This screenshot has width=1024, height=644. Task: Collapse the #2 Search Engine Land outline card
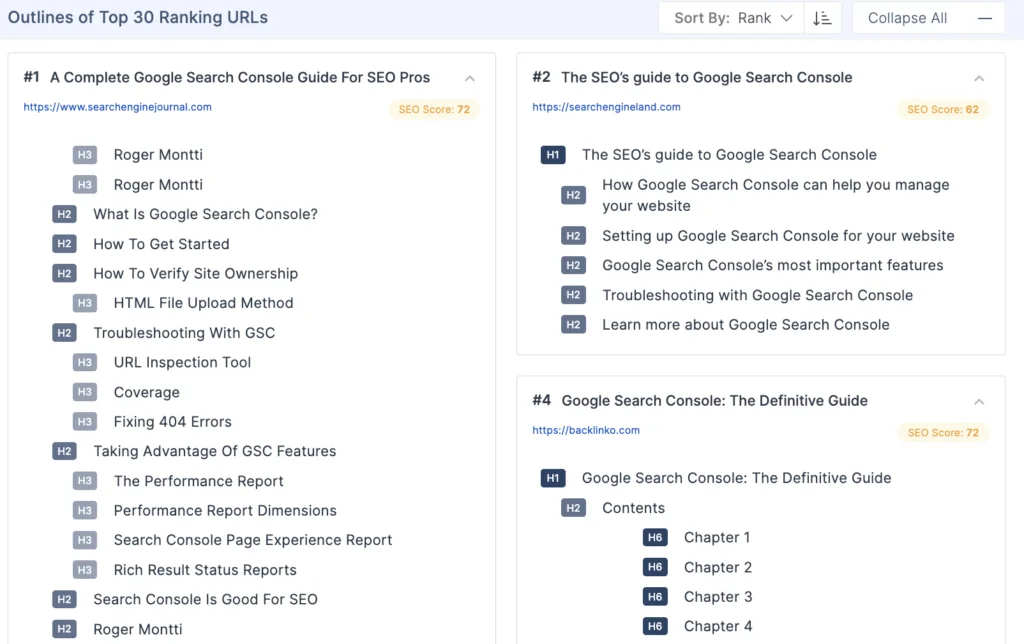[978, 78]
